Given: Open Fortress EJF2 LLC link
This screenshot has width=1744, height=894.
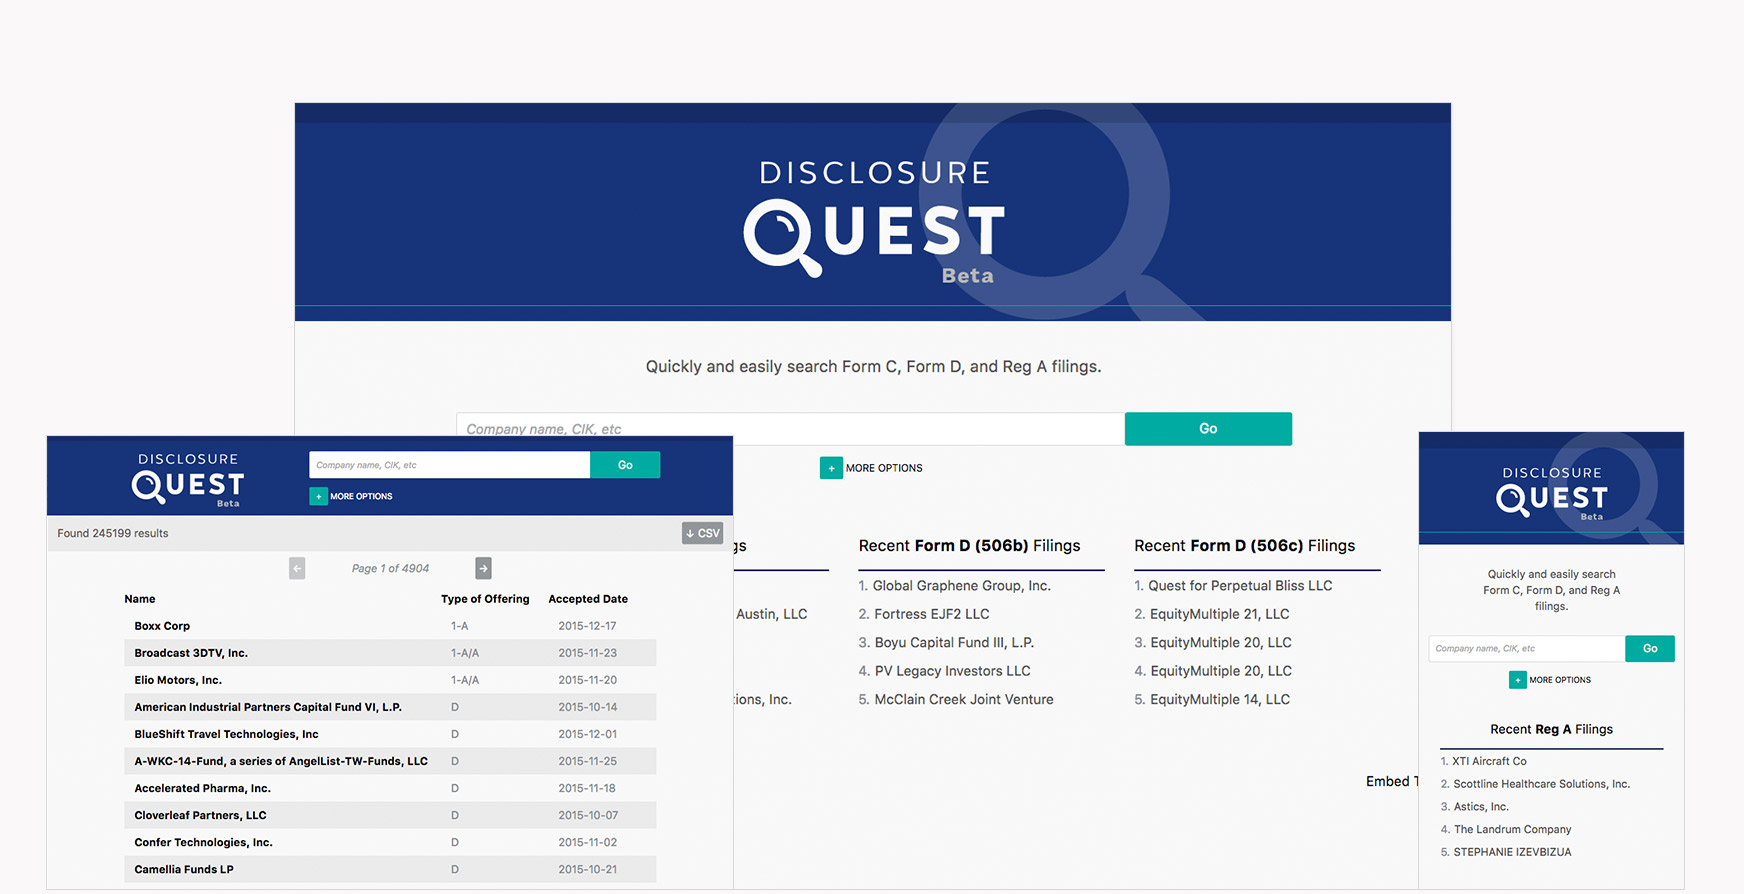Looking at the screenshot, I should coord(932,614).
